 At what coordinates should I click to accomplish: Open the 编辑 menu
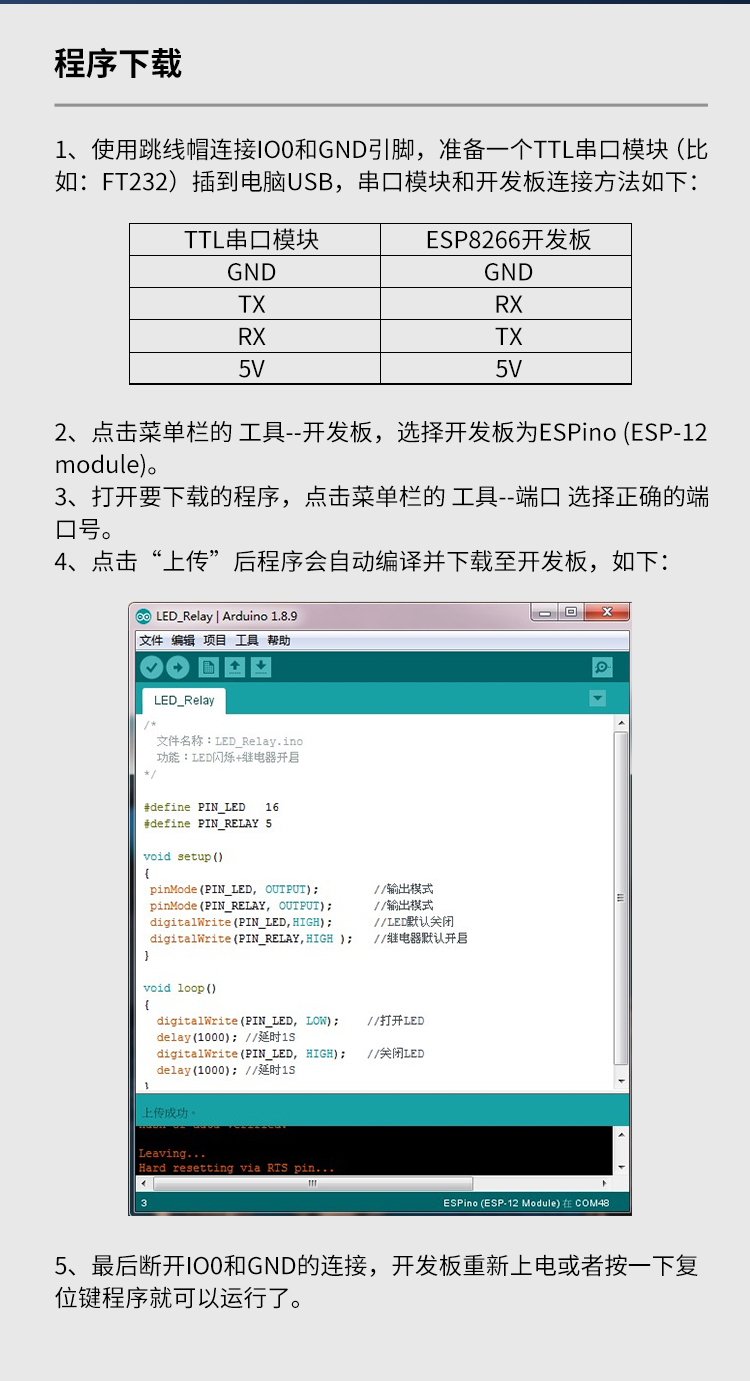tap(183, 641)
